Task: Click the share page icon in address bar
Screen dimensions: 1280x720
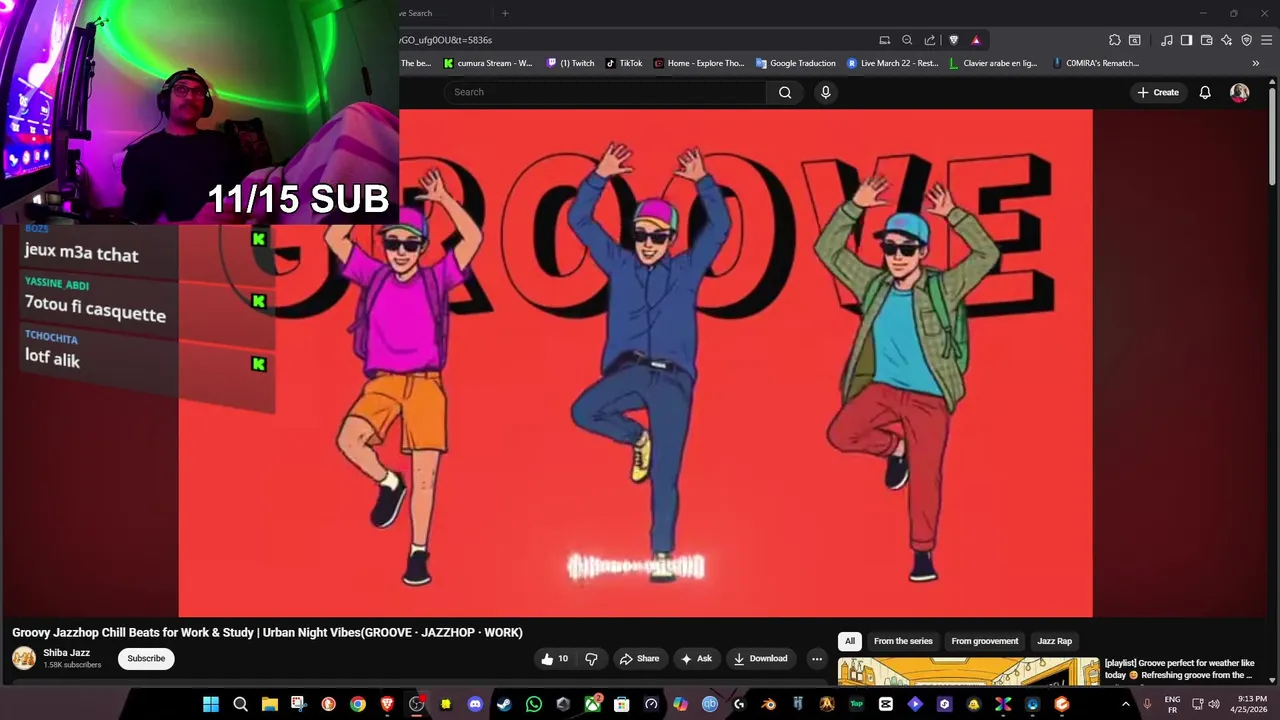Action: (x=930, y=40)
